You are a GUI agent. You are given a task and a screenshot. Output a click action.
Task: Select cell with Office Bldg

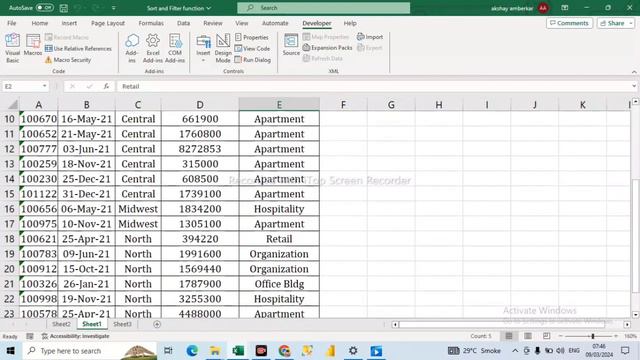coord(279,284)
